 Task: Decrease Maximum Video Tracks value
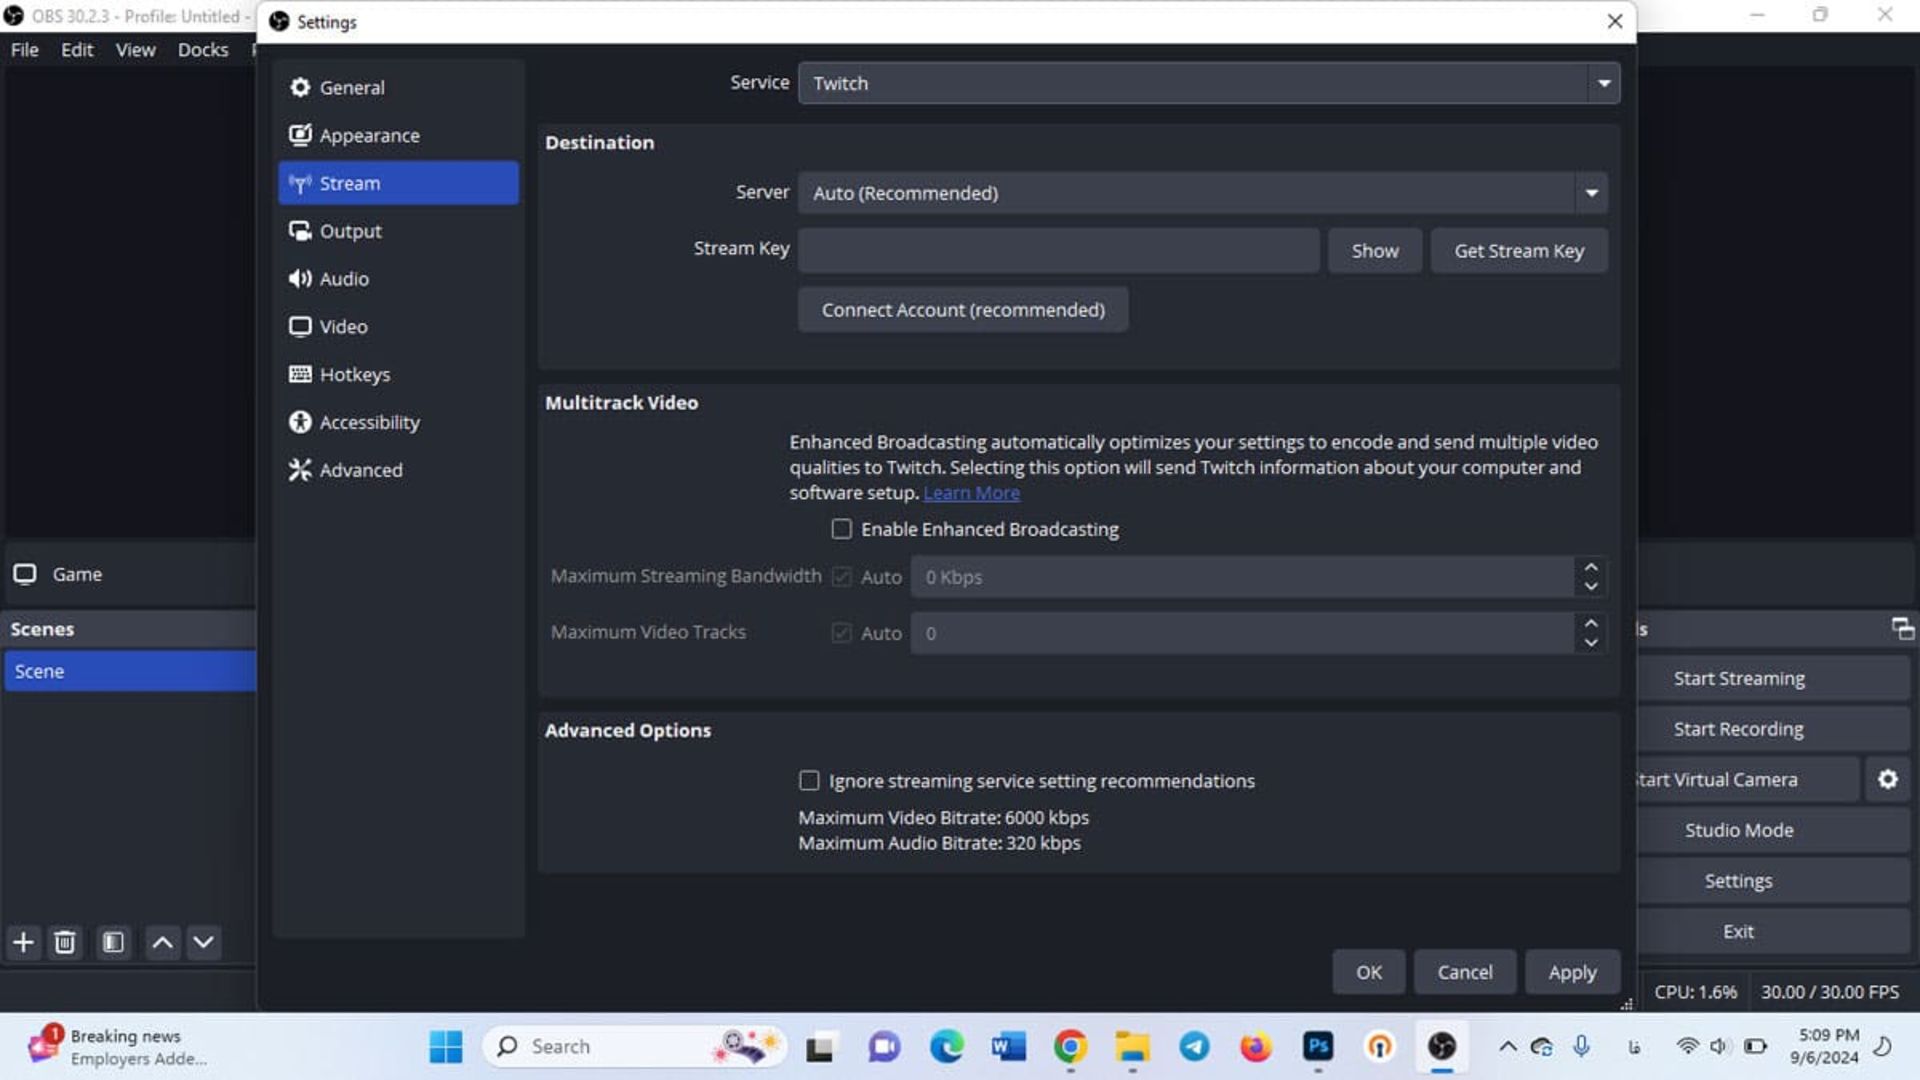[1591, 643]
